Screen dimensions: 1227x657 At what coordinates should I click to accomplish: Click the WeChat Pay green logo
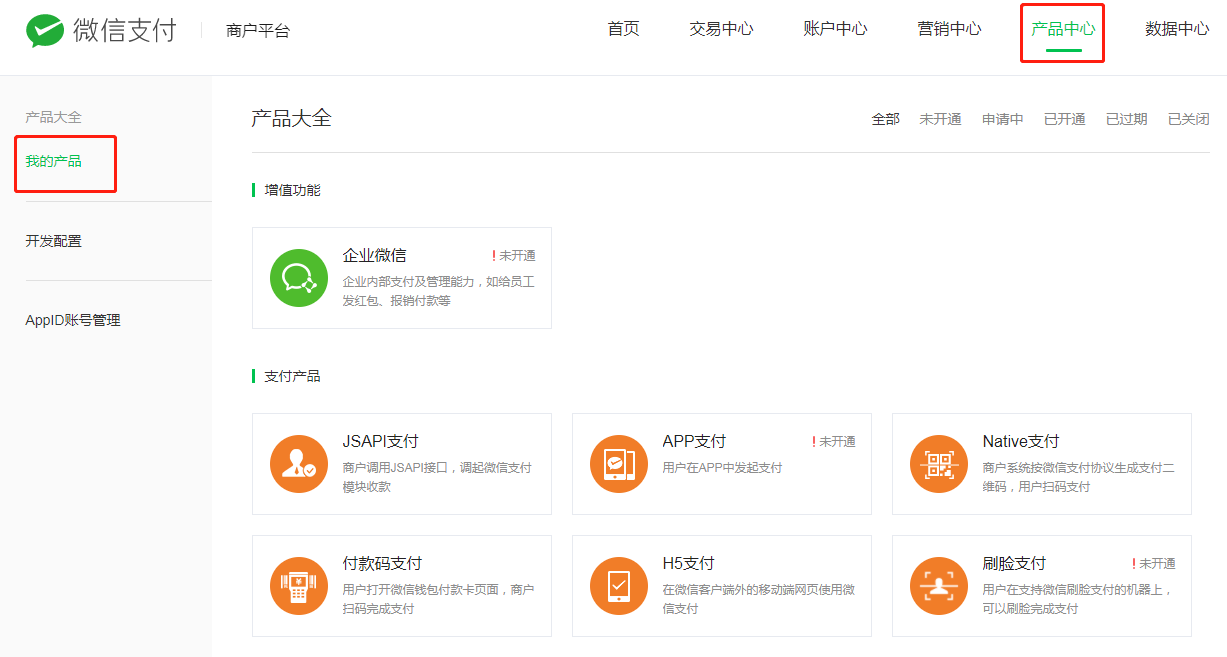pyautogui.click(x=44, y=31)
